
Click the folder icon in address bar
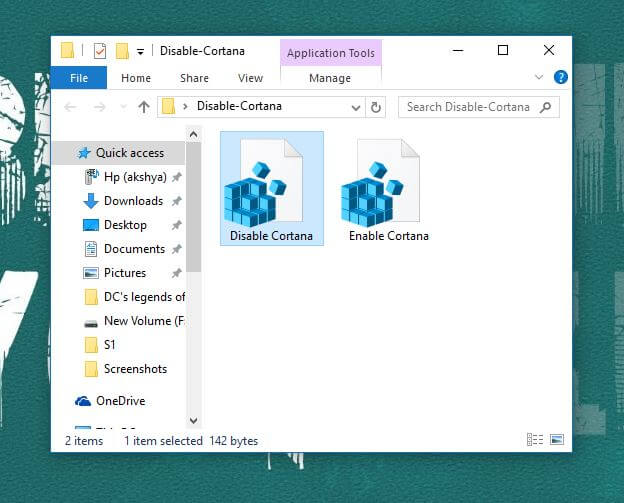pyautogui.click(x=168, y=107)
